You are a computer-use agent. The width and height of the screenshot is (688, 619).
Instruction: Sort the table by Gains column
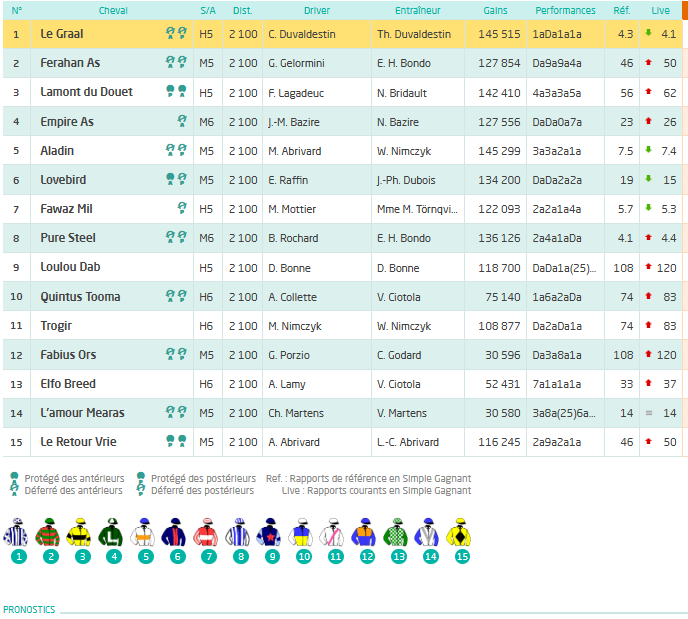(x=495, y=11)
